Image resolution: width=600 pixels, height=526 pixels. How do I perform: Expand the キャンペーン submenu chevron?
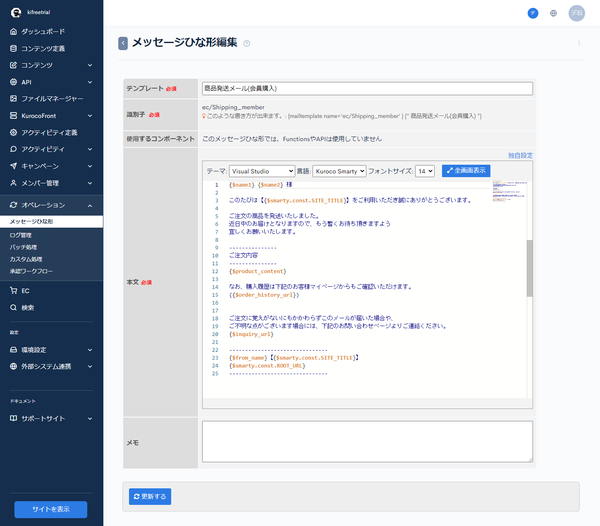pyautogui.click(x=90, y=166)
